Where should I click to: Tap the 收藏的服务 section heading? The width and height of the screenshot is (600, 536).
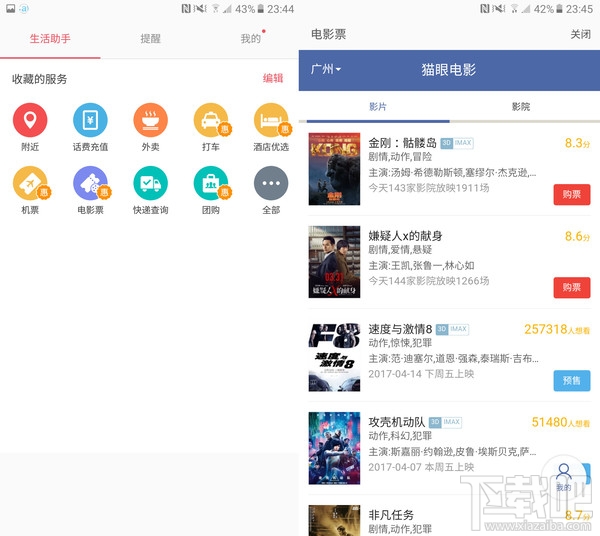pyautogui.click(x=39, y=79)
